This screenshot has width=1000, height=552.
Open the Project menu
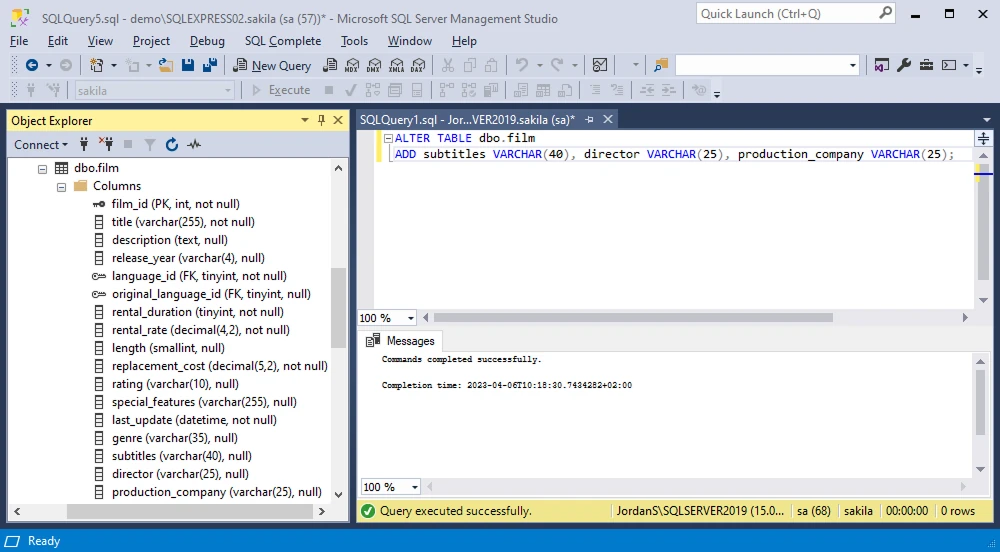coord(151,41)
